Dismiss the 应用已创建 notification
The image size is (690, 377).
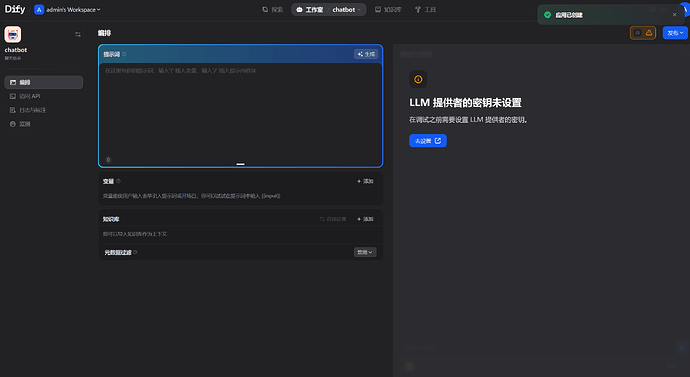pos(675,15)
